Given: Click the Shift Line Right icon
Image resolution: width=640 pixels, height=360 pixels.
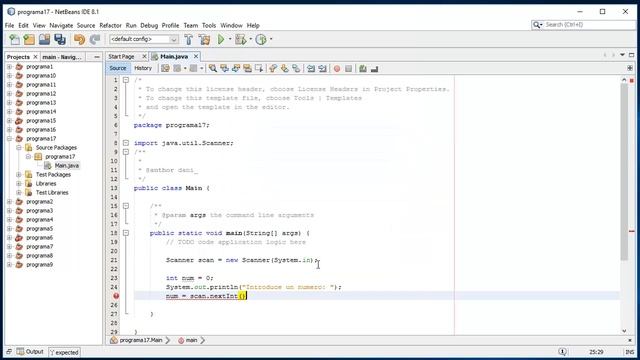Looking at the screenshot, I should point(322,68).
